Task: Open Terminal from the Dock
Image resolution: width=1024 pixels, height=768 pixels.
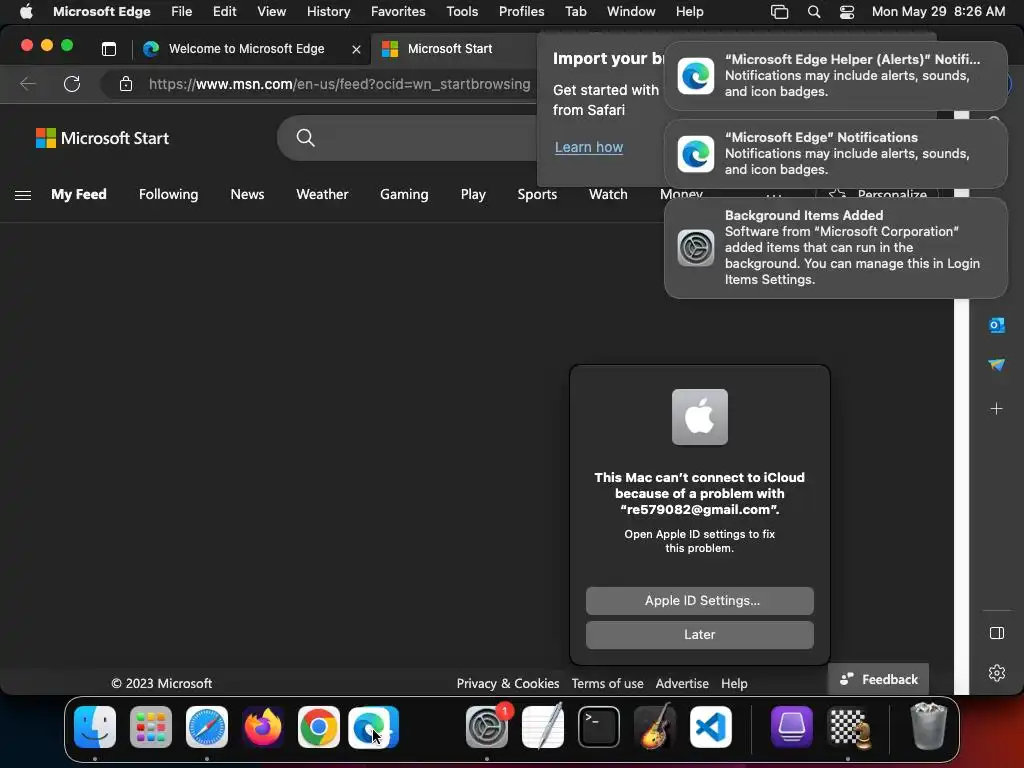Action: coord(599,726)
